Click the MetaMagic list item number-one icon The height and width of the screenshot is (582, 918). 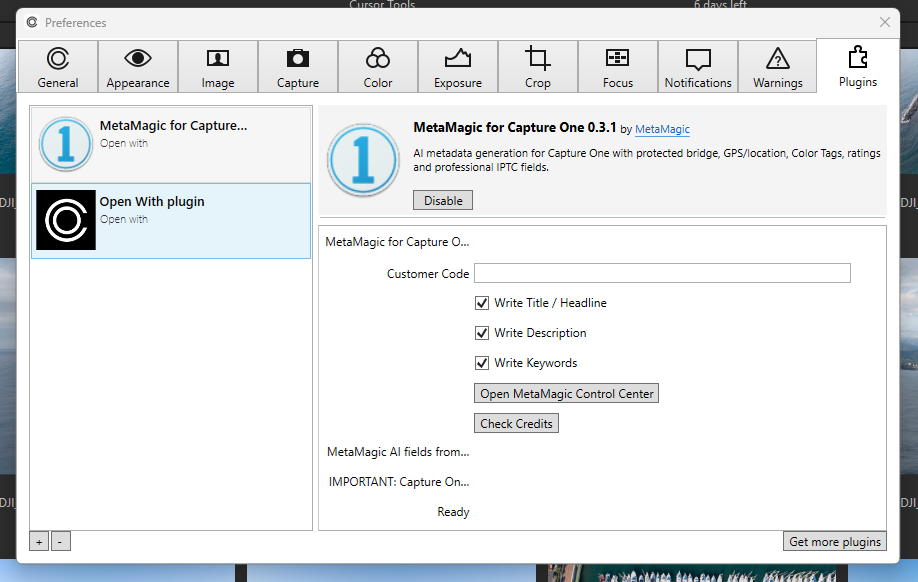point(66,144)
